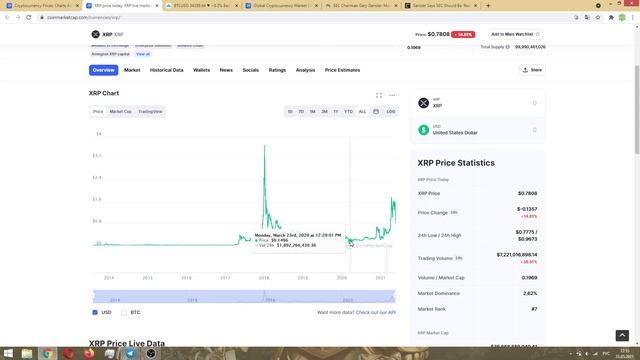Click the United States Dollar icon
This screenshot has width=640, height=360.
coord(424,130)
